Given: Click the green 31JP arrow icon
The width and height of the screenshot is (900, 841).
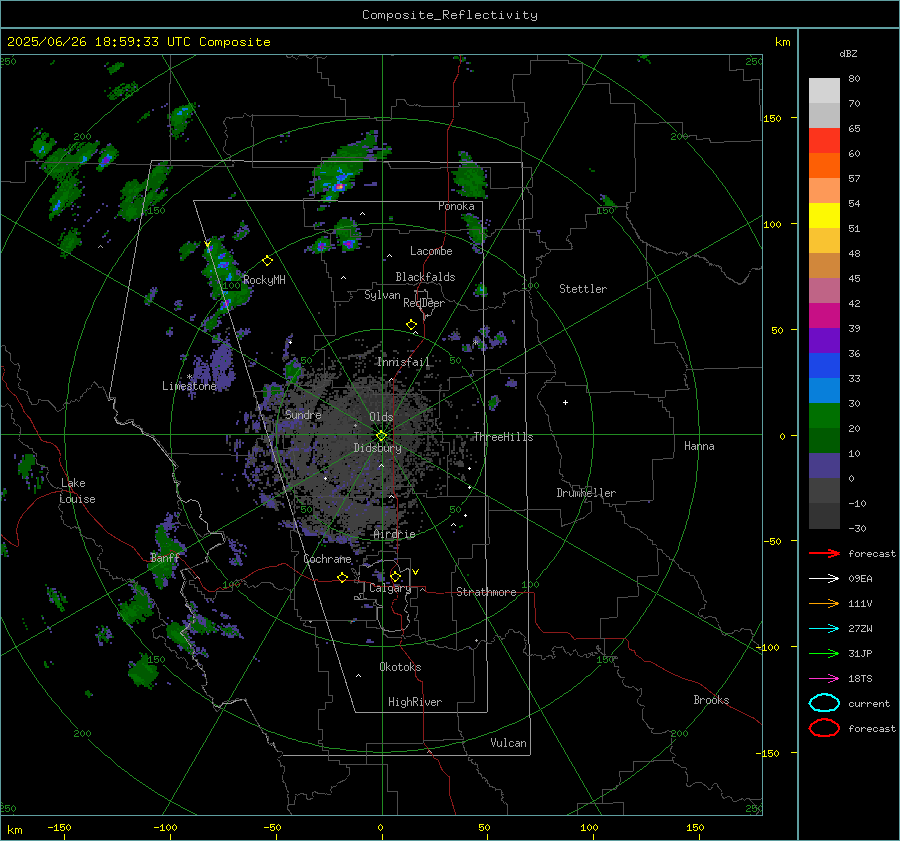Looking at the screenshot, I should tap(824, 653).
